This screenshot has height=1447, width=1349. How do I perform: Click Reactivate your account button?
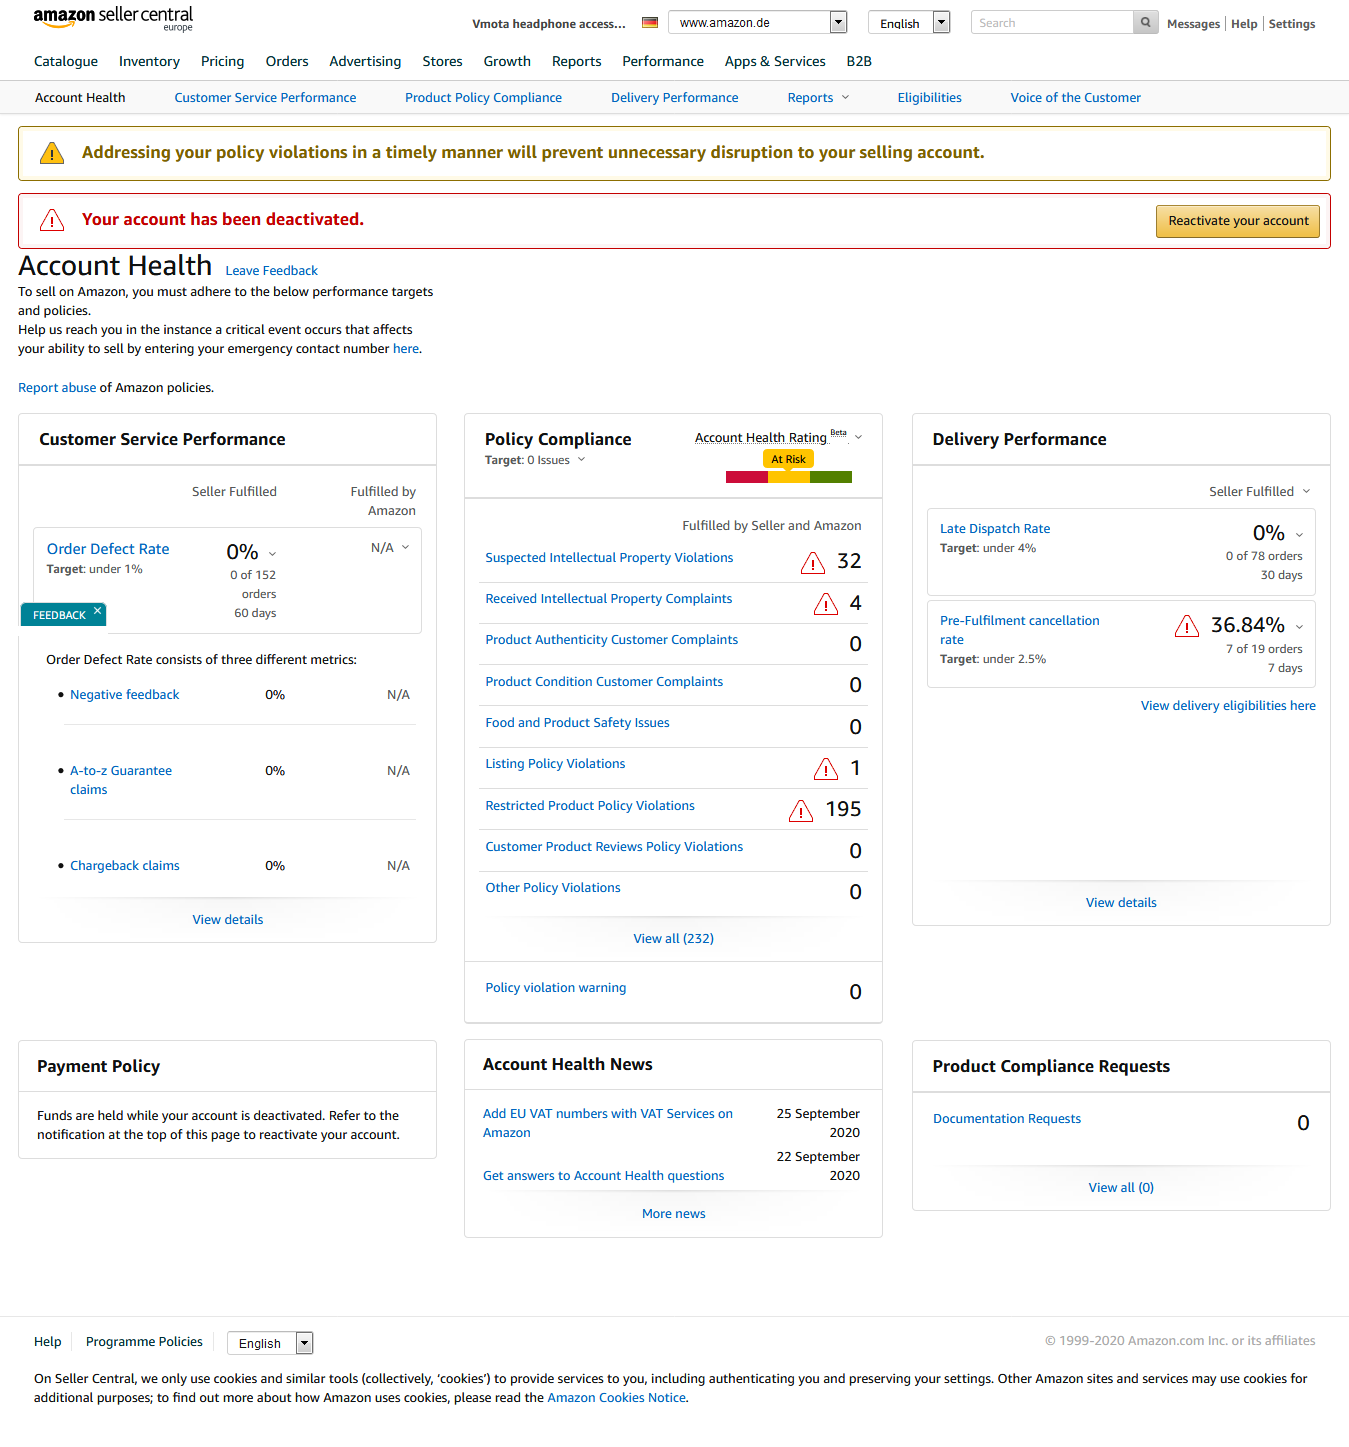(x=1237, y=221)
